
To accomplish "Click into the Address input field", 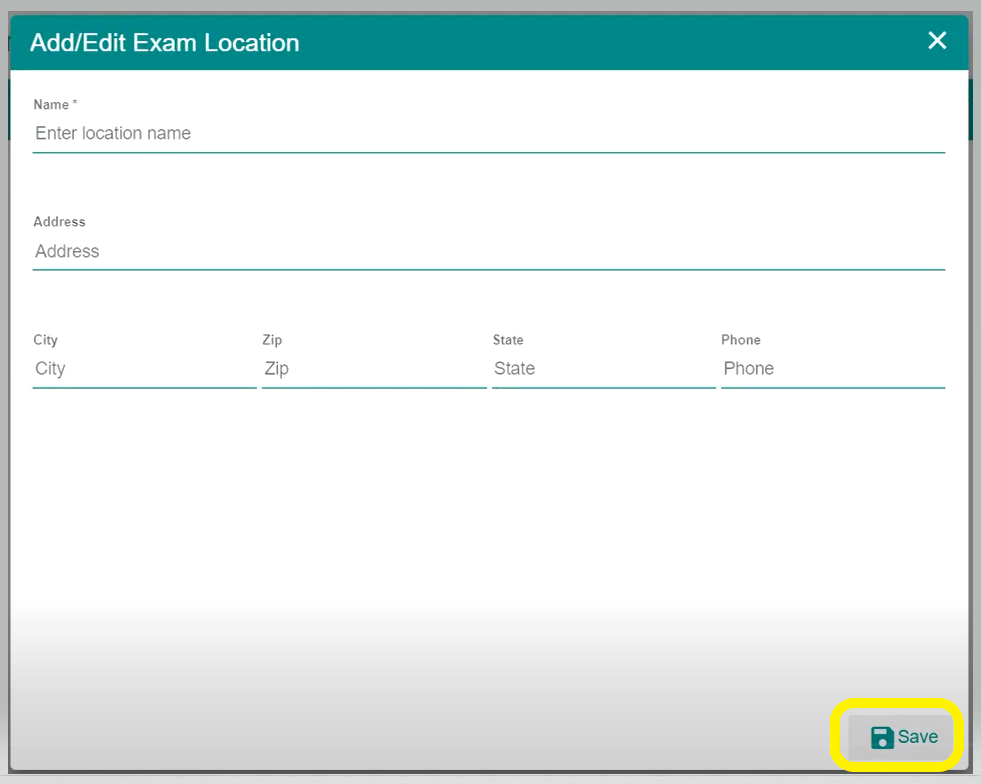I will coord(488,251).
